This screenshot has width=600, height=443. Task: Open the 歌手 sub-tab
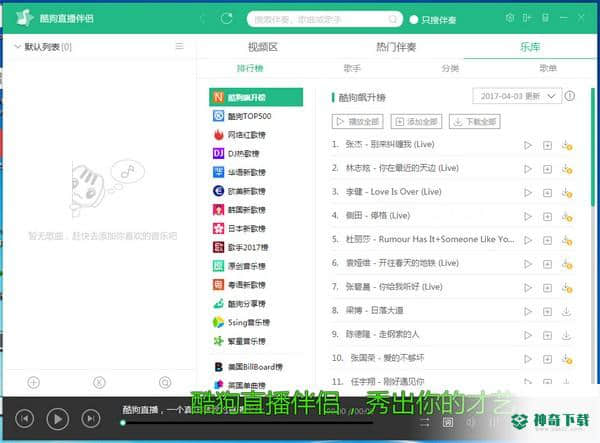click(352, 68)
